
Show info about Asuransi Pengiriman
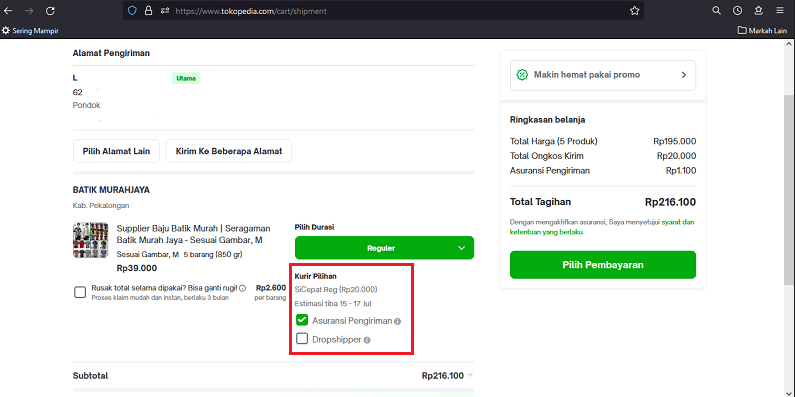(x=398, y=321)
